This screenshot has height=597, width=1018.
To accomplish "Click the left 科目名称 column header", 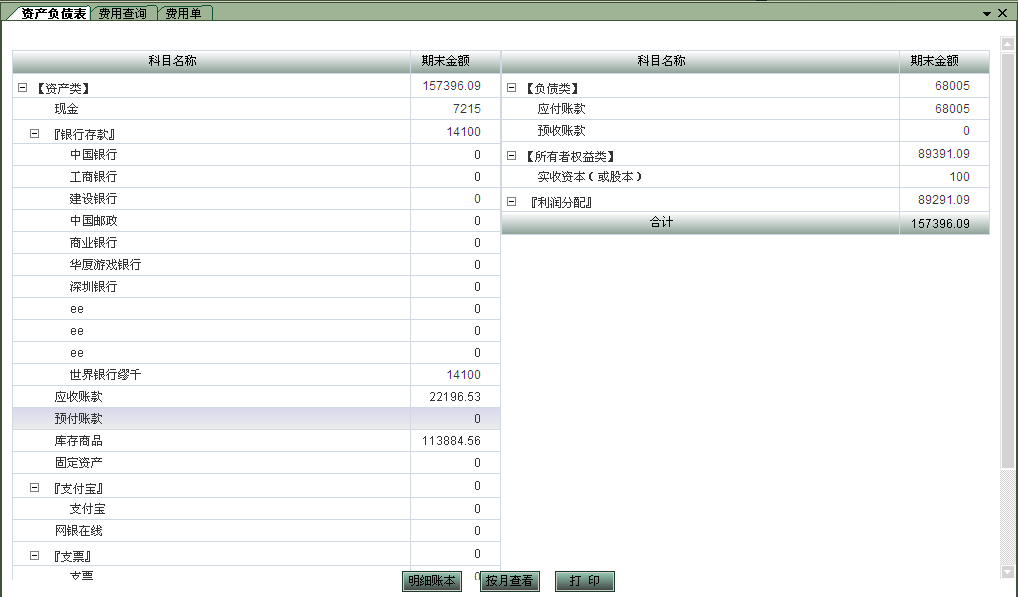I will (172, 61).
